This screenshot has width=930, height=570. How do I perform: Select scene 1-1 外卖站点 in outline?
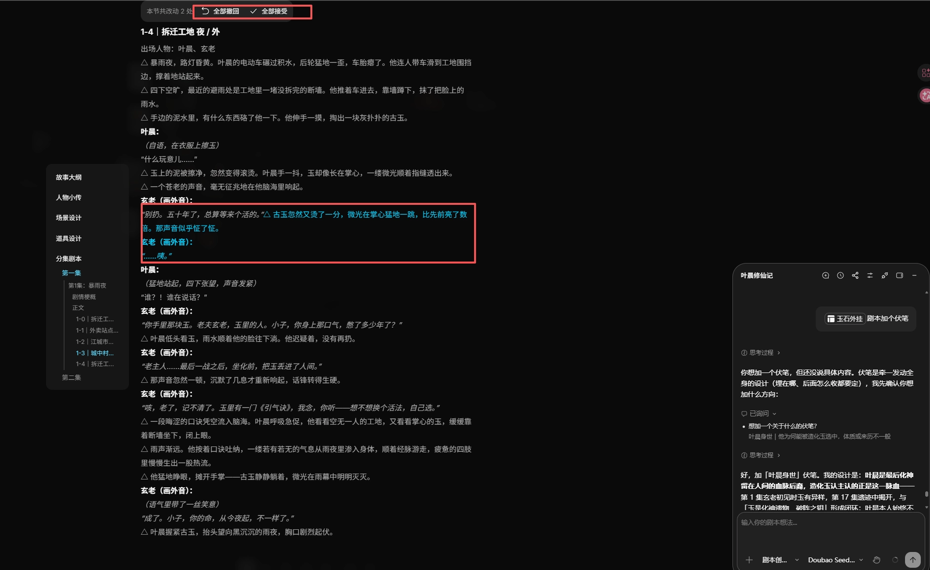(97, 330)
